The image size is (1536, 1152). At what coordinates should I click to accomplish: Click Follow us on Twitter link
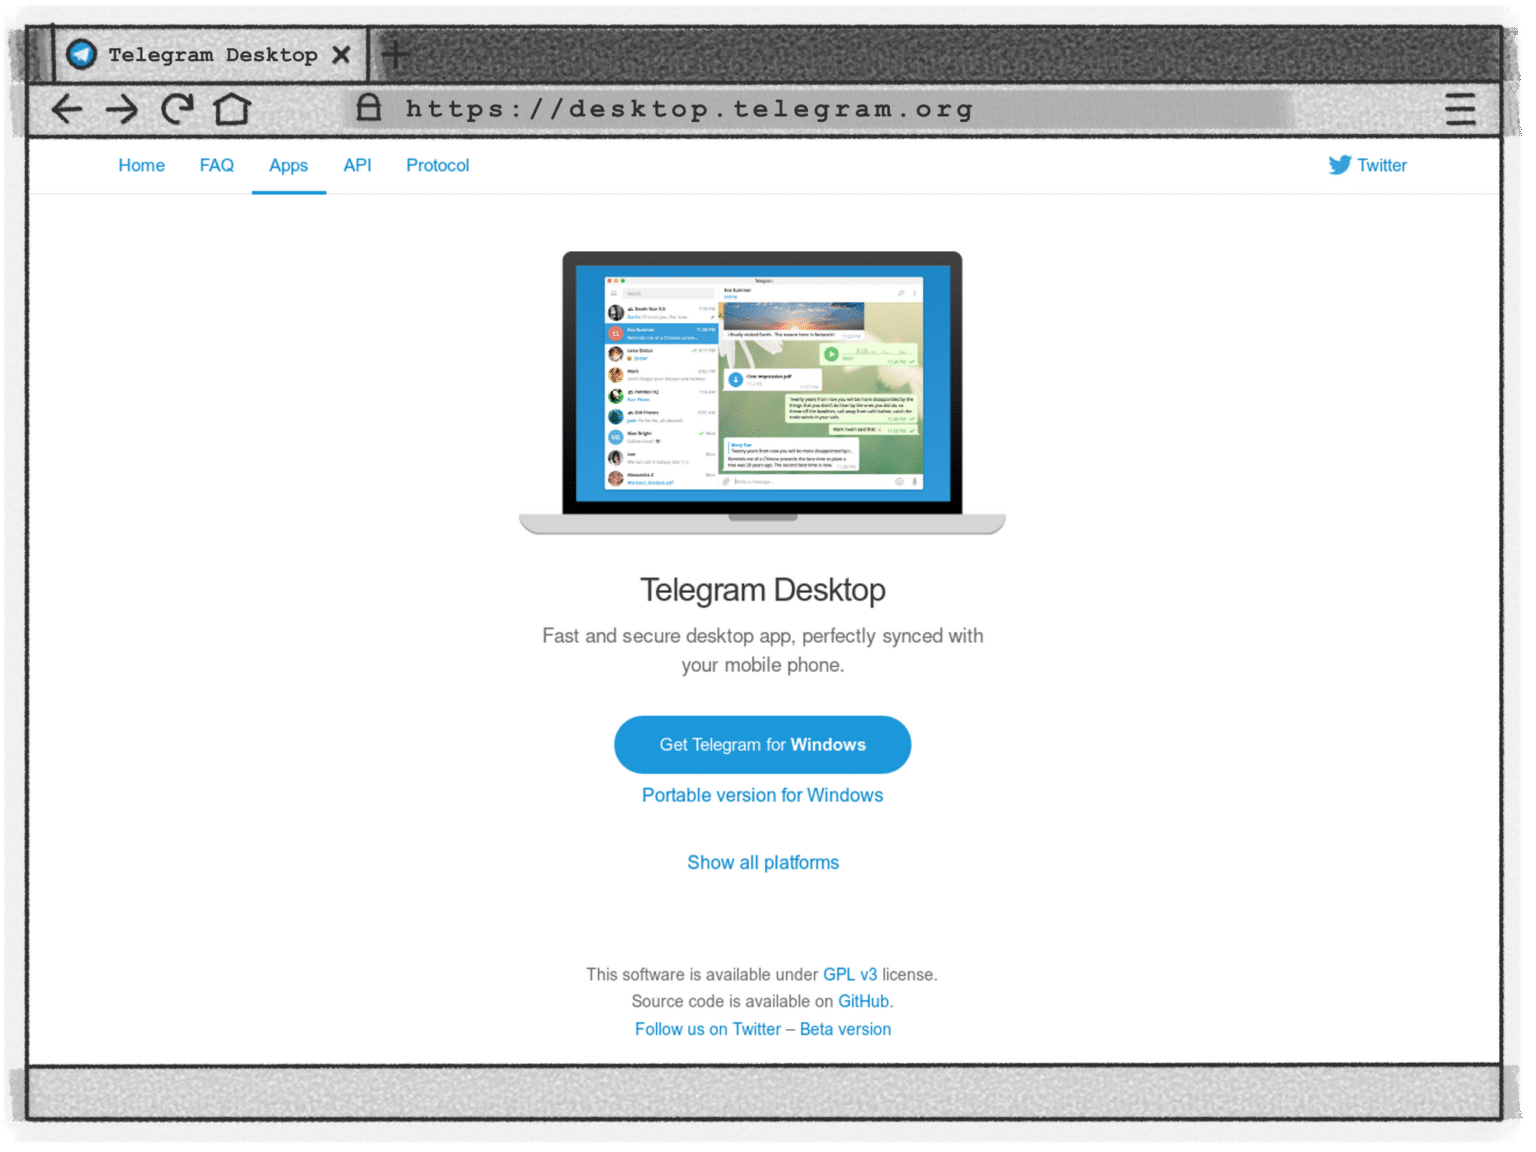click(708, 1029)
